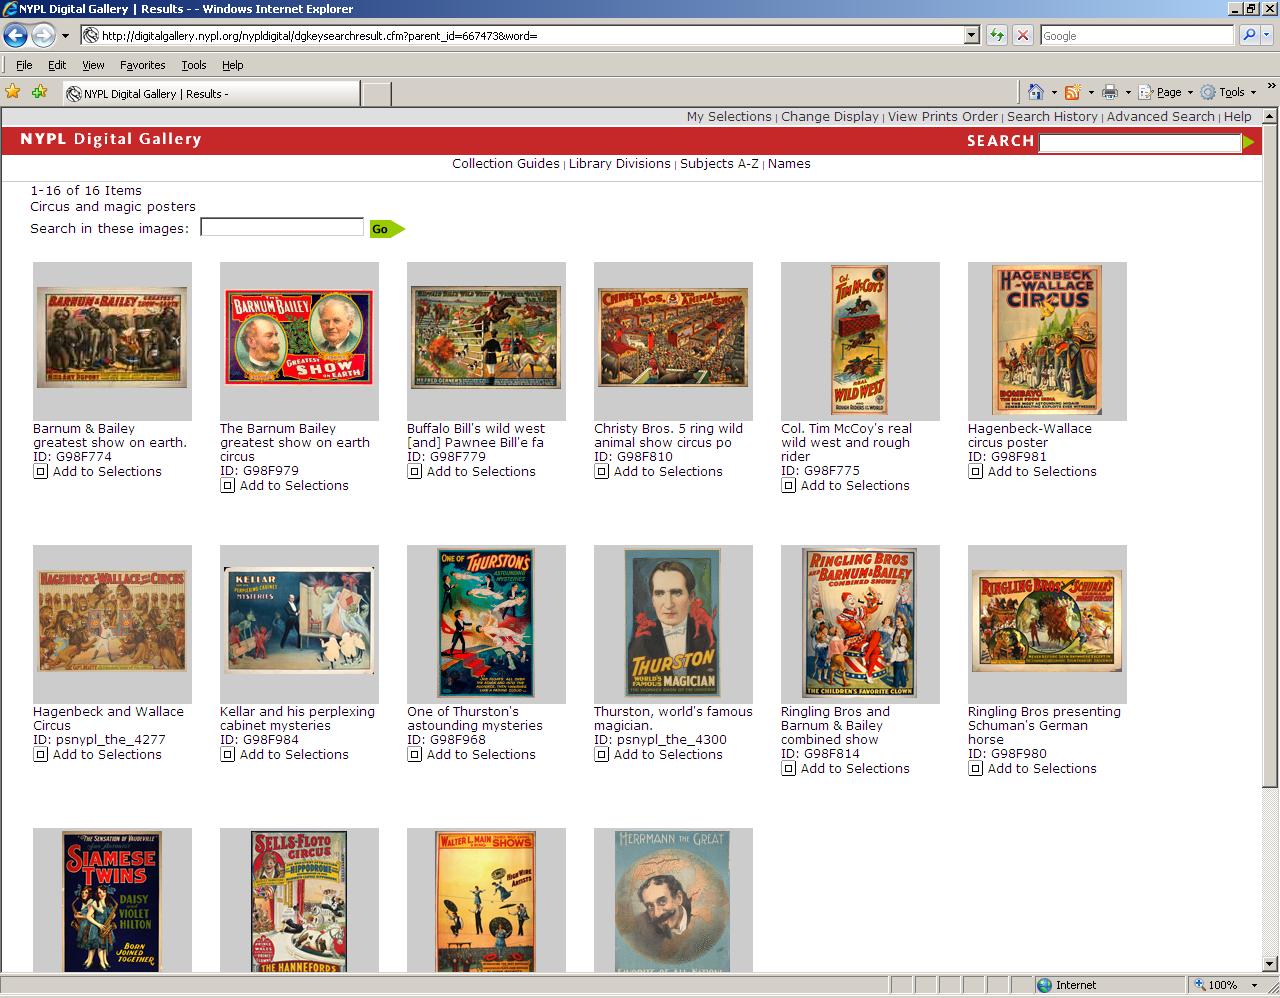Screen dimensions: 1280x998
Task: Open Thurston world's famous magician thumbnail
Action: [x=673, y=624]
